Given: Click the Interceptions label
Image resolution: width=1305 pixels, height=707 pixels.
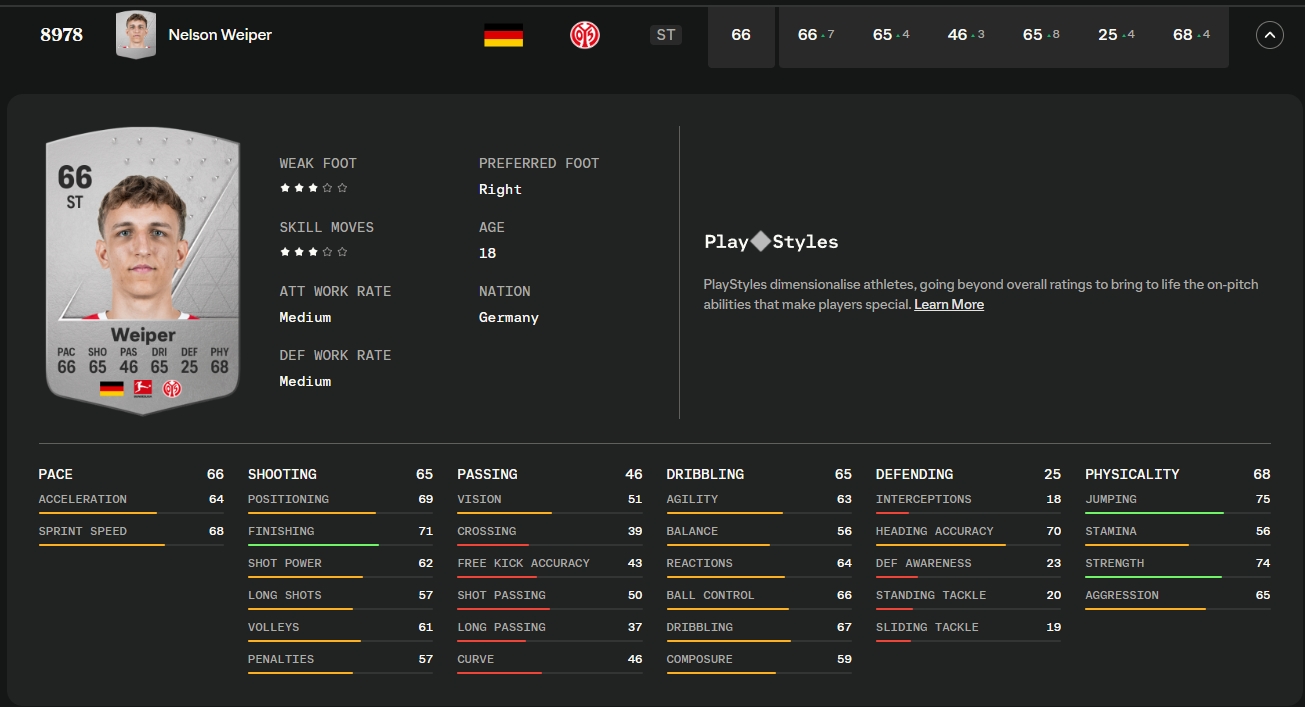Looking at the screenshot, I should tap(924, 499).
